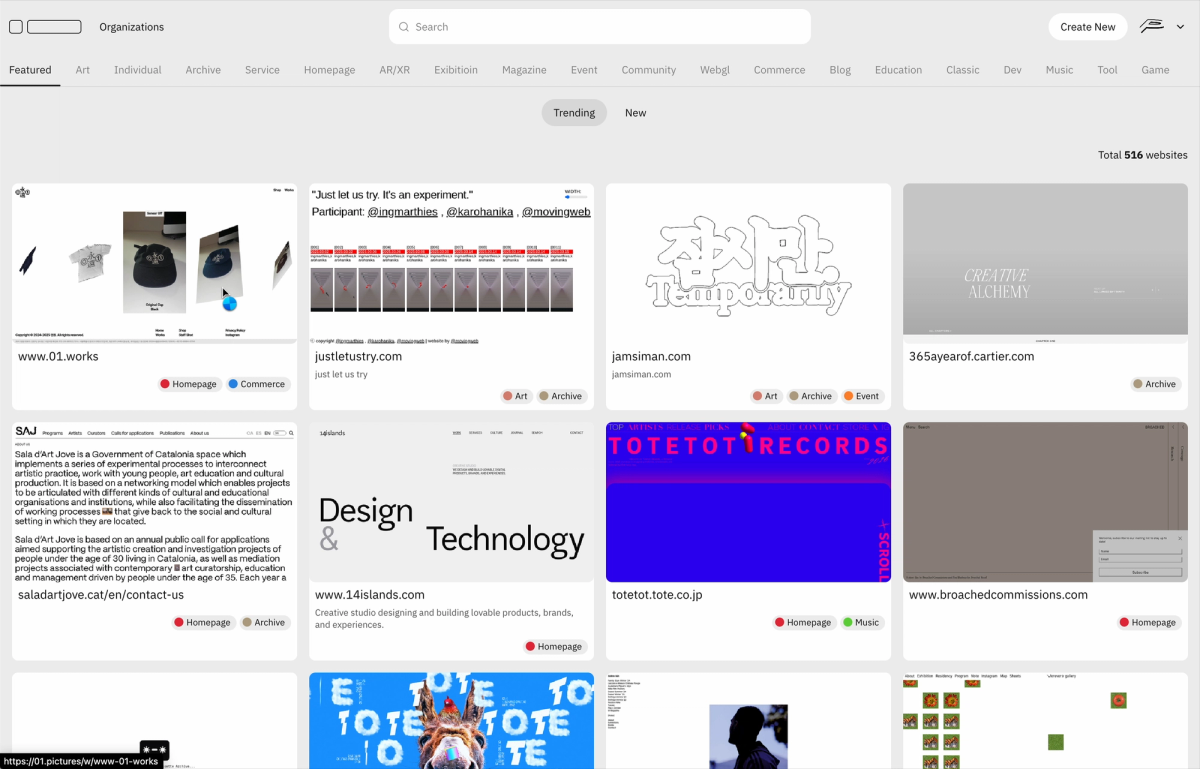1200x769 pixels.
Task: Click Event tag on jamsiman.com card
Action: click(x=862, y=396)
